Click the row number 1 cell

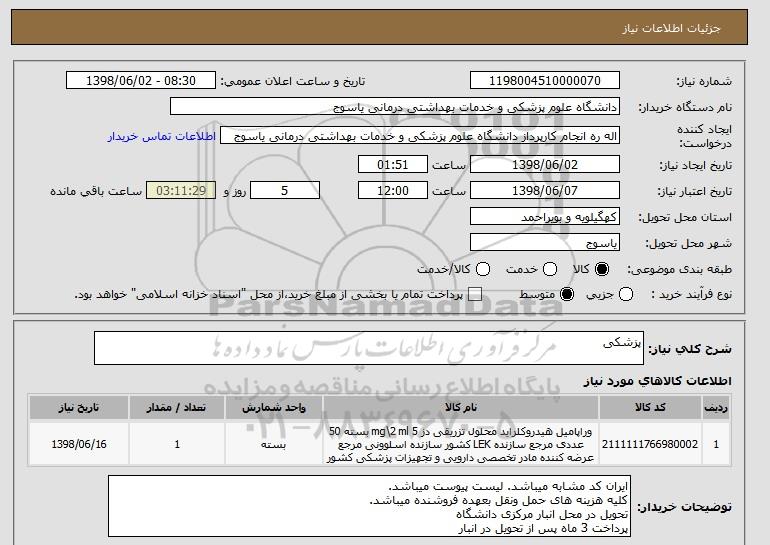pyautogui.click(x=716, y=444)
